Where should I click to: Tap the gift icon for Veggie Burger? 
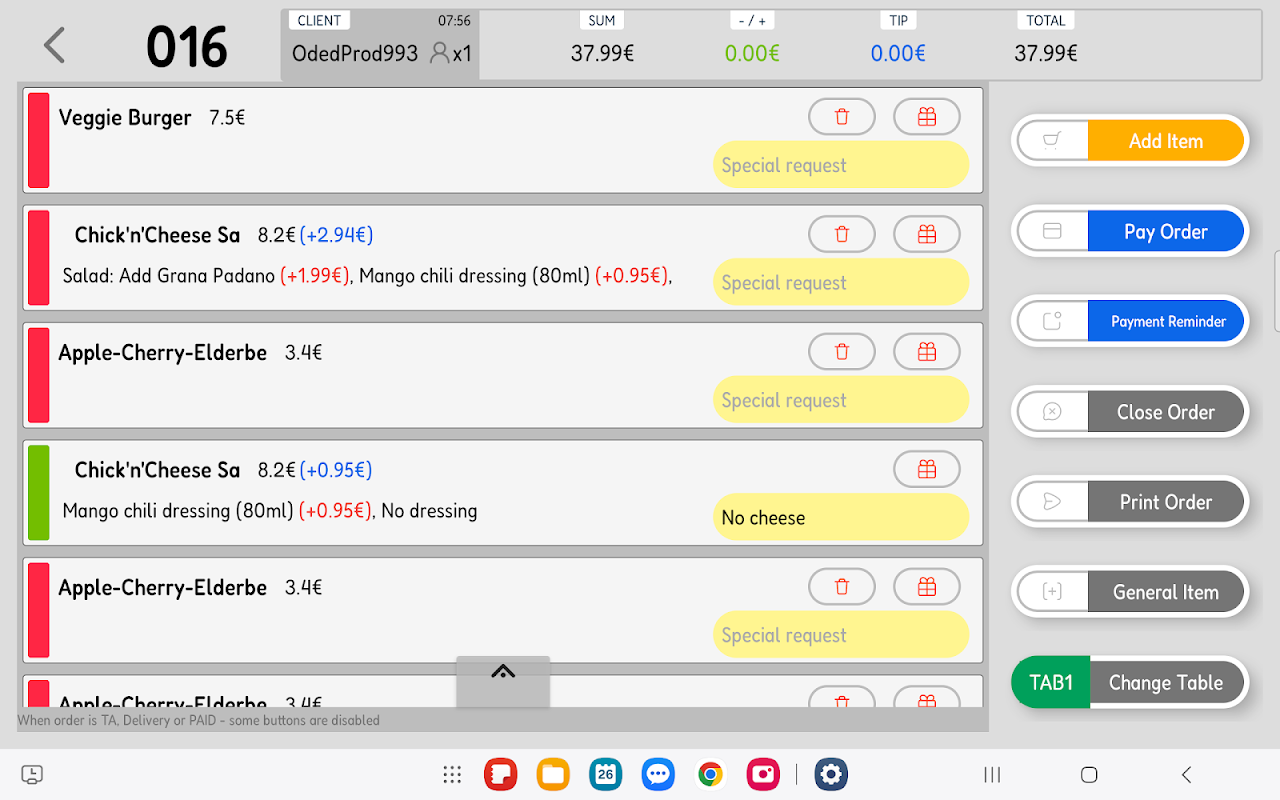click(x=927, y=117)
